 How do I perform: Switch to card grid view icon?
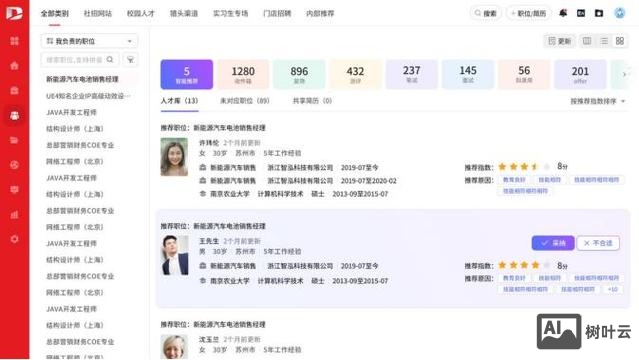pos(620,41)
